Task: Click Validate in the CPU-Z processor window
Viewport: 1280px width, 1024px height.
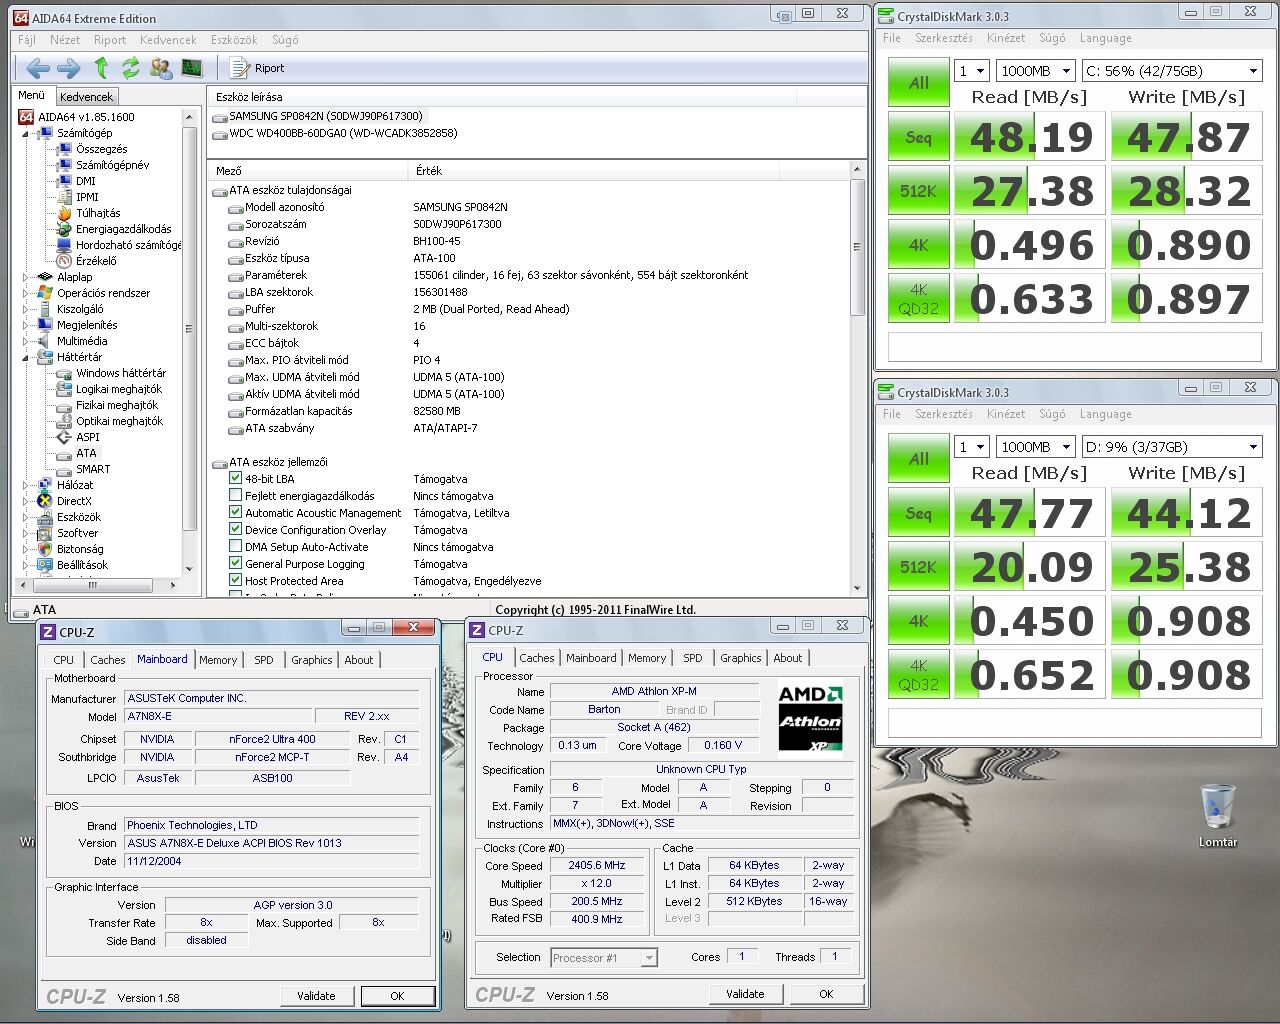Action: coord(745,994)
